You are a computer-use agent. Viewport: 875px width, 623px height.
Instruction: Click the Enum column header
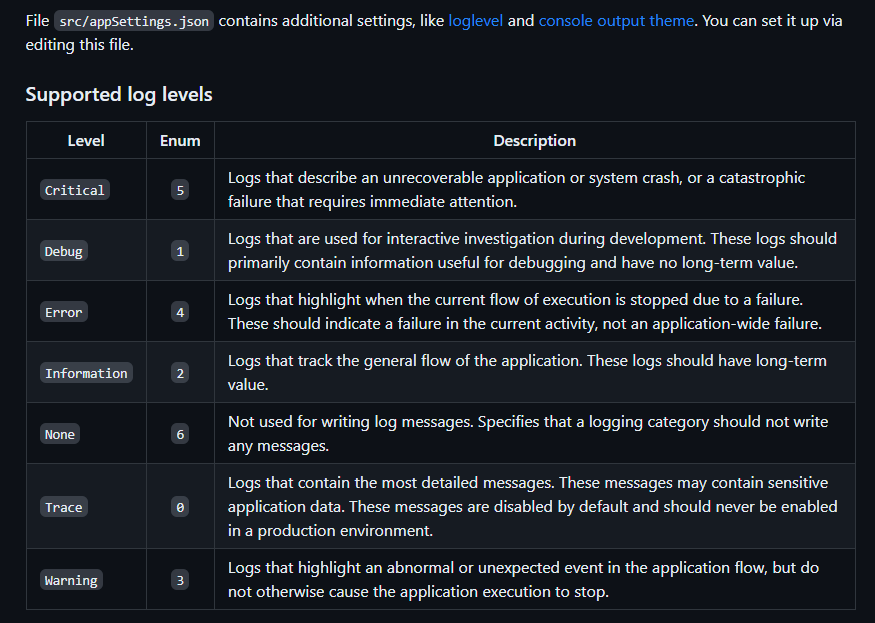180,141
